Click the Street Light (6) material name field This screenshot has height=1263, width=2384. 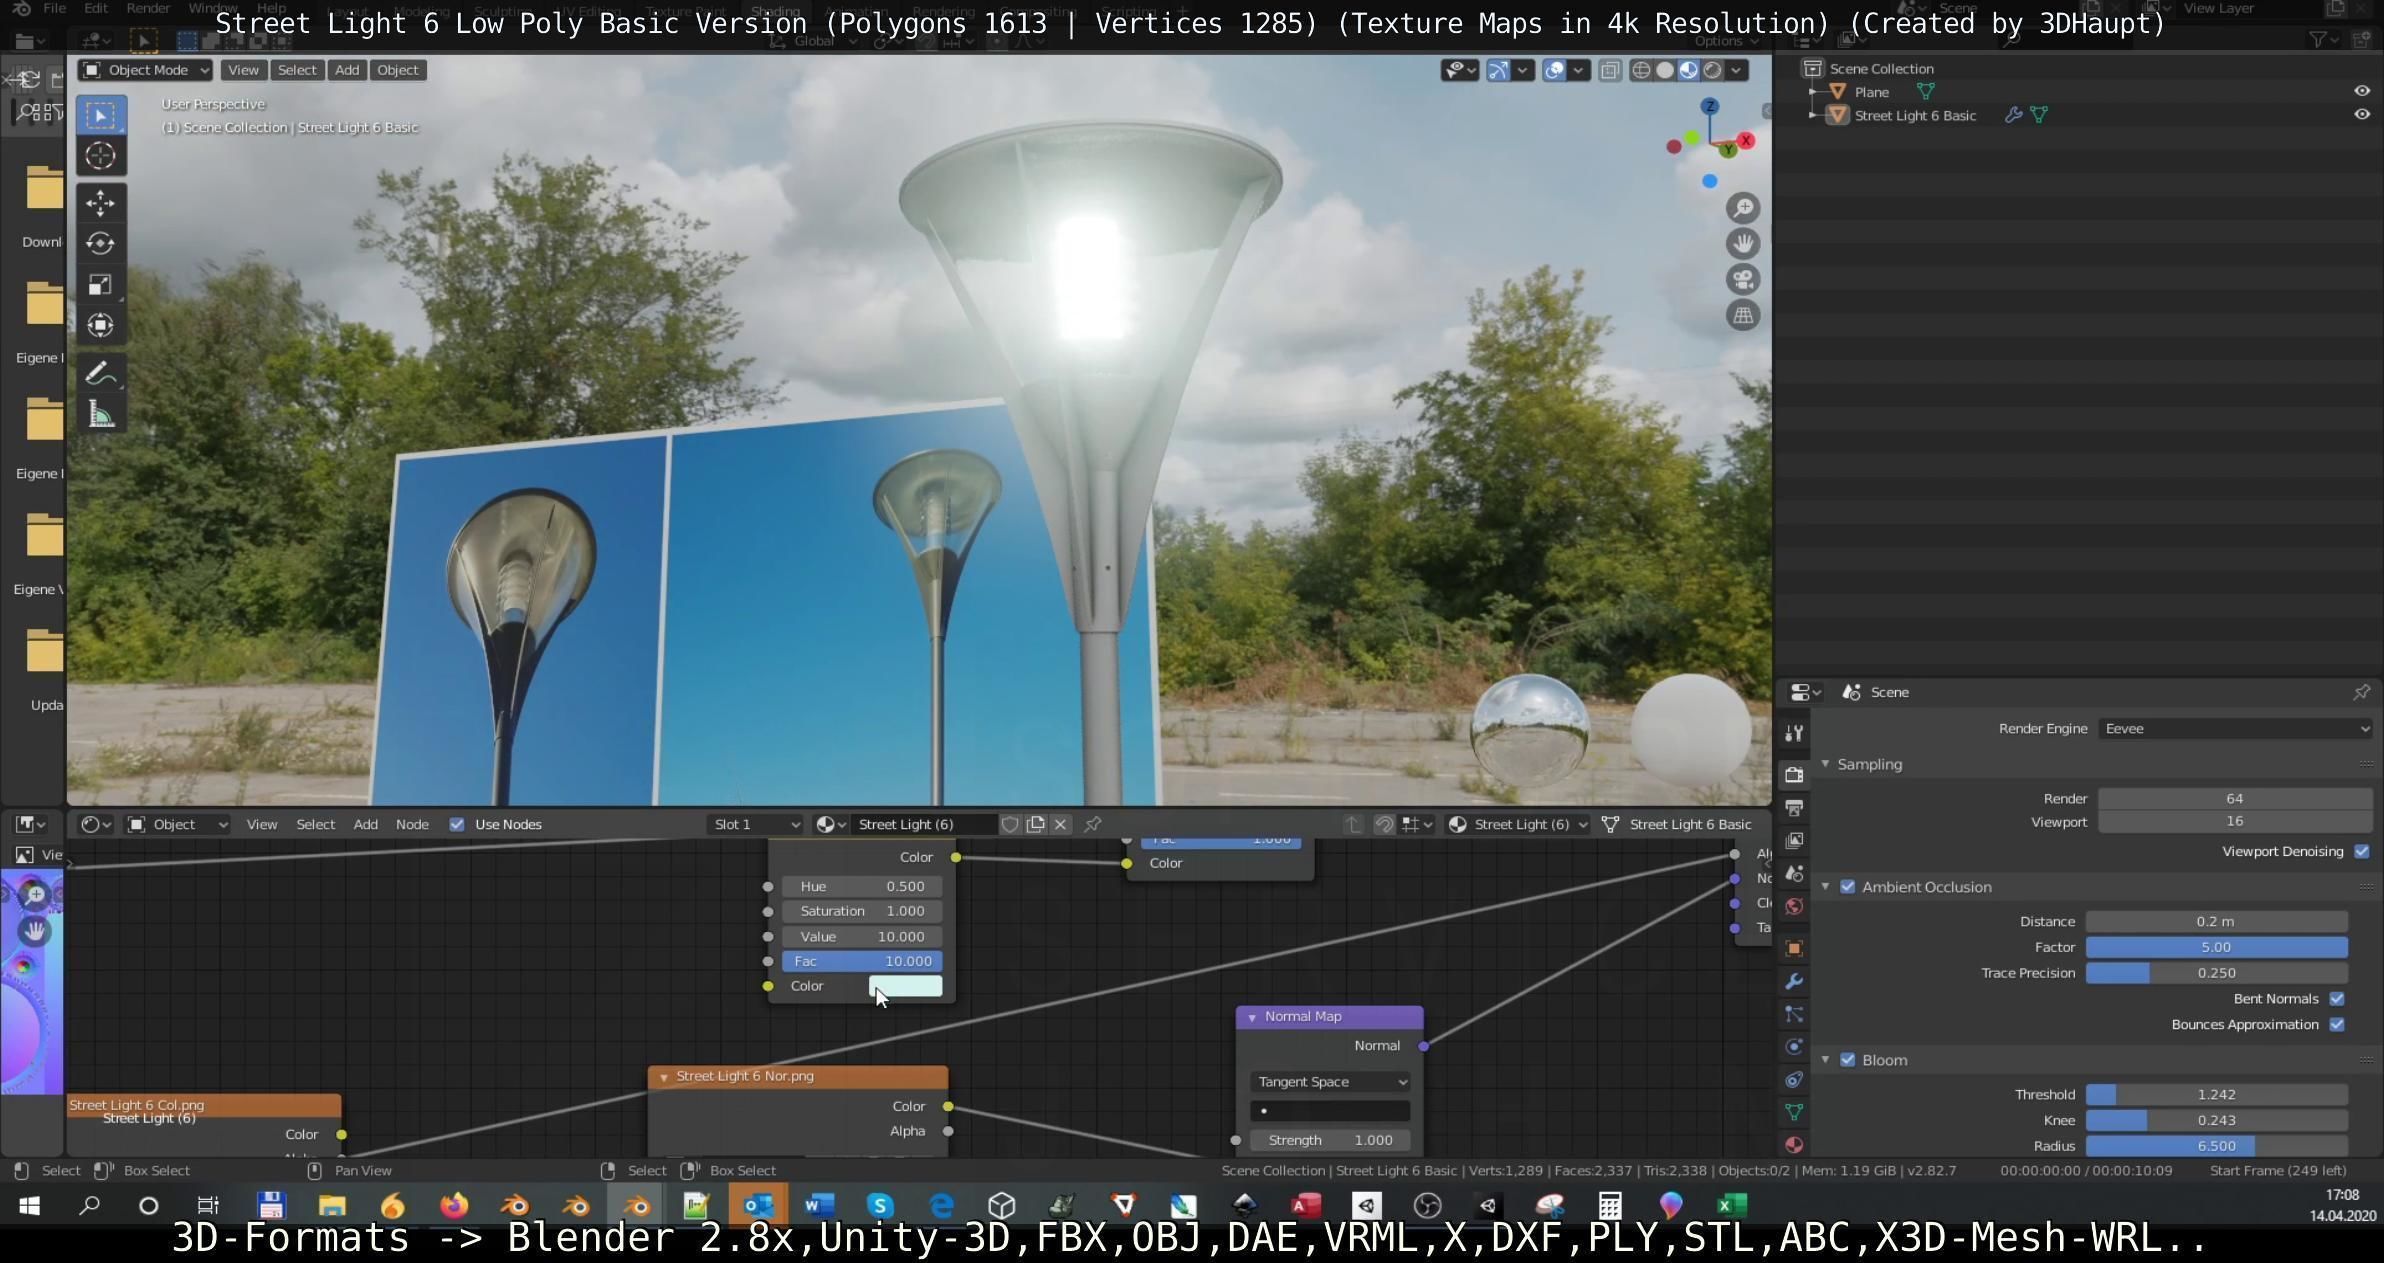[x=924, y=824]
